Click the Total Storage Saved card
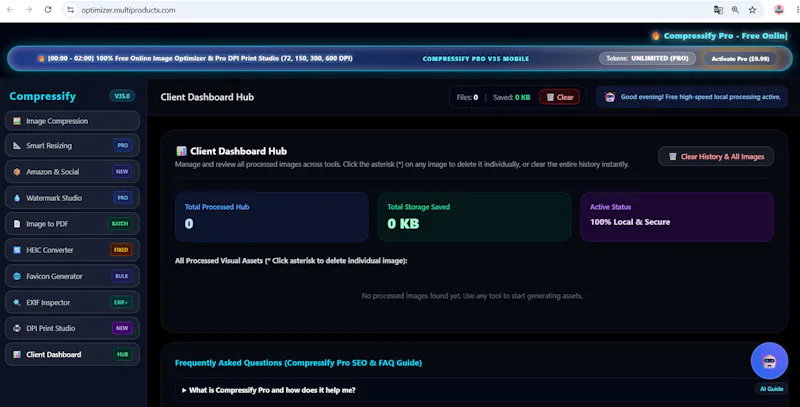 pyautogui.click(x=474, y=217)
